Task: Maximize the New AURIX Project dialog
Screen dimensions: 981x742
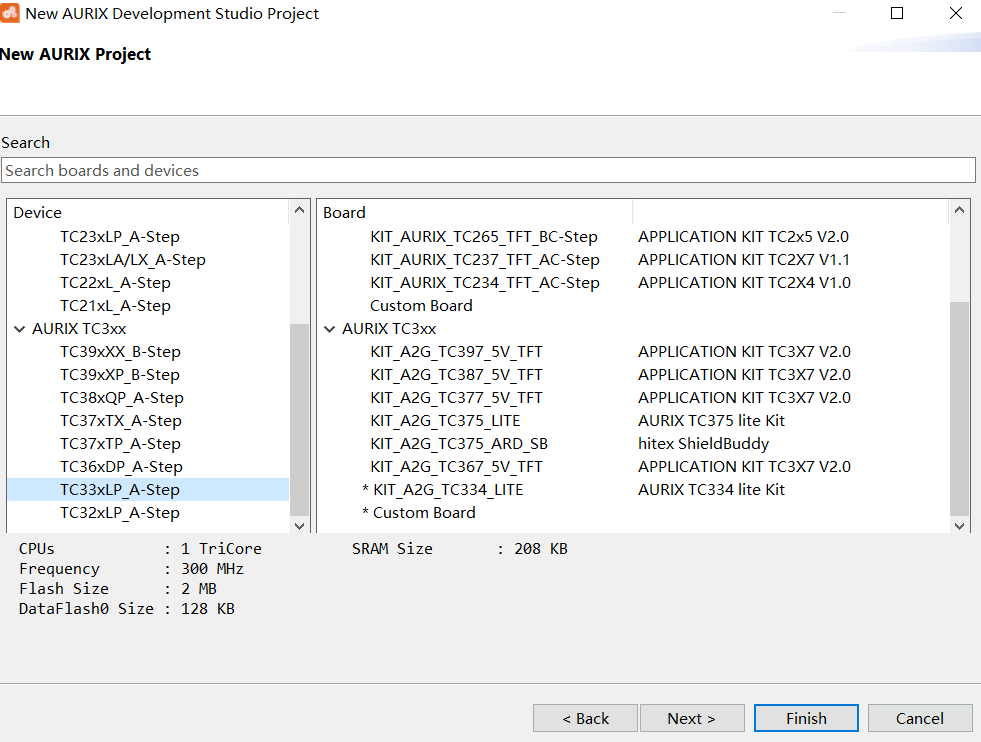Action: click(x=897, y=13)
